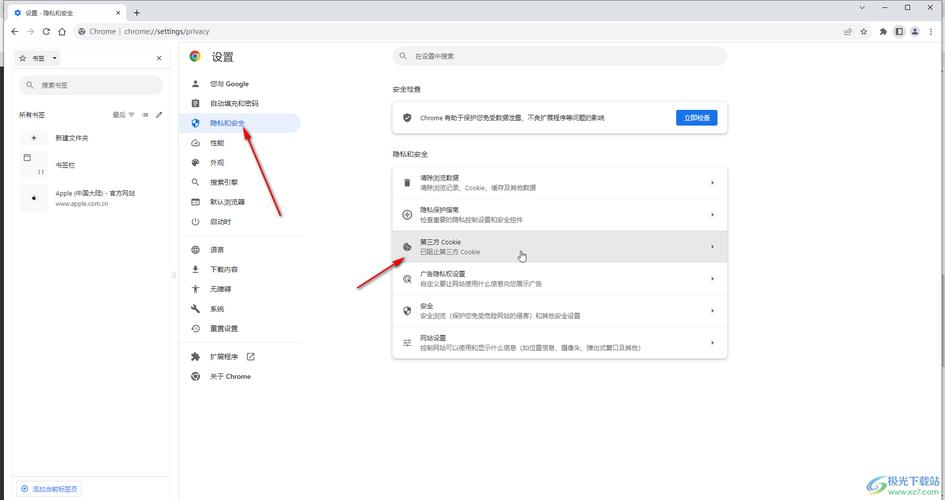Open 默认浏览器 settings section

240,202
